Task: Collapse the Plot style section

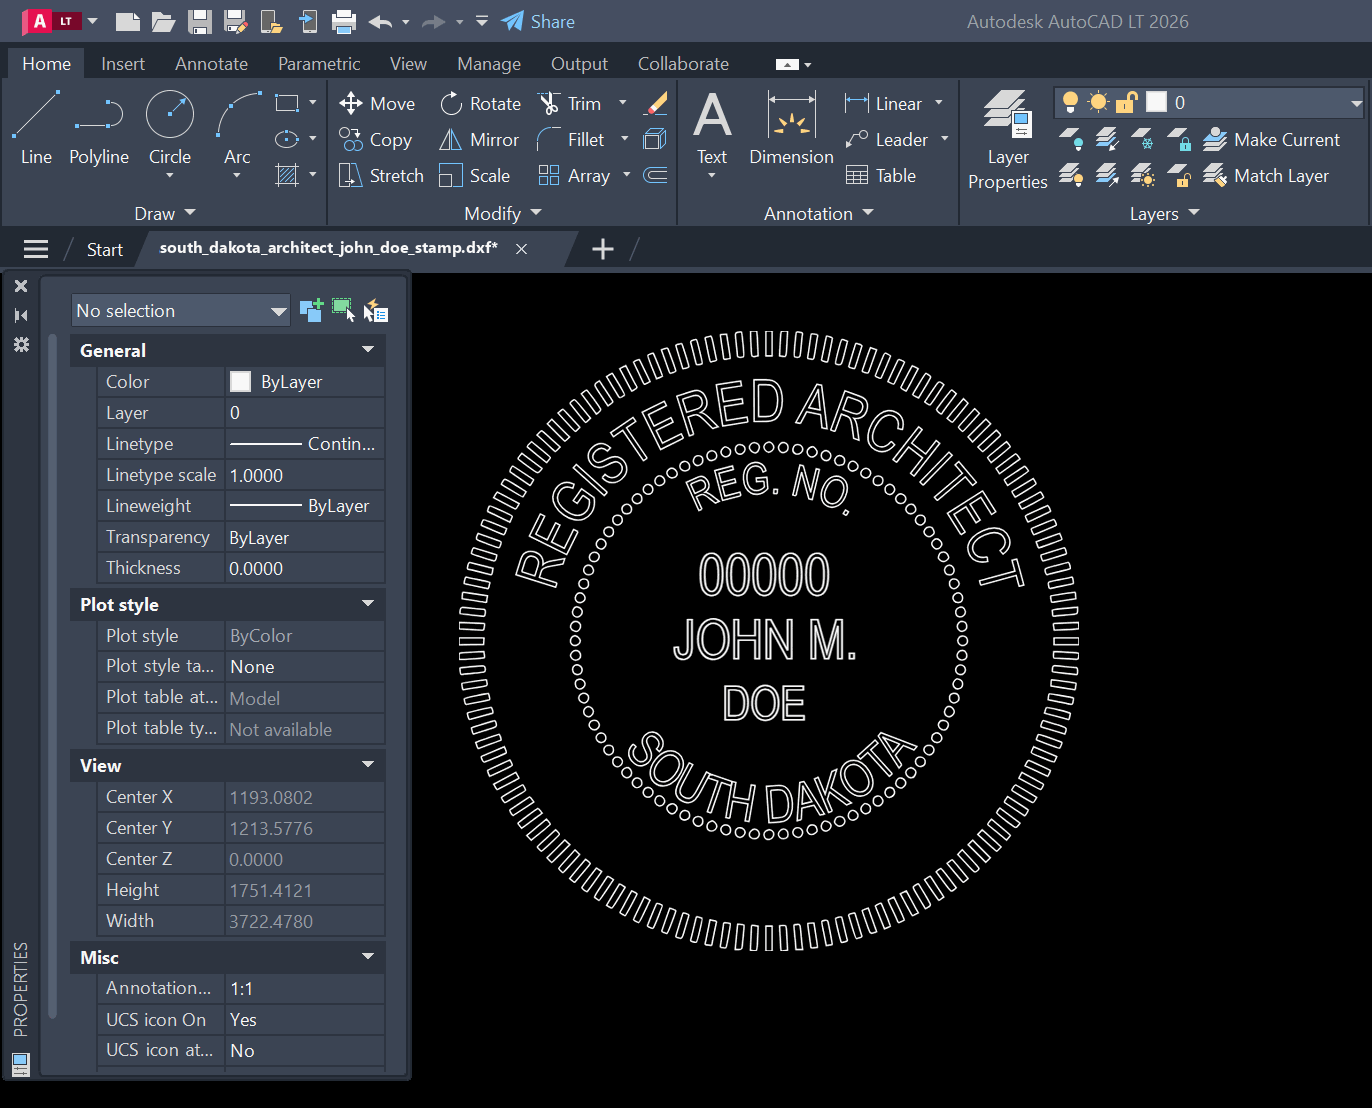Action: coord(368,604)
